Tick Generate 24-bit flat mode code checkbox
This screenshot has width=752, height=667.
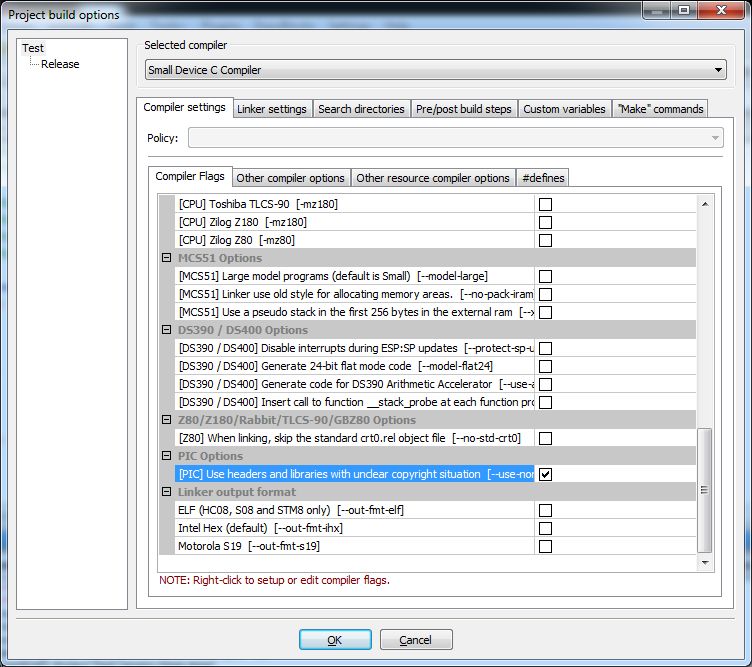pos(545,366)
